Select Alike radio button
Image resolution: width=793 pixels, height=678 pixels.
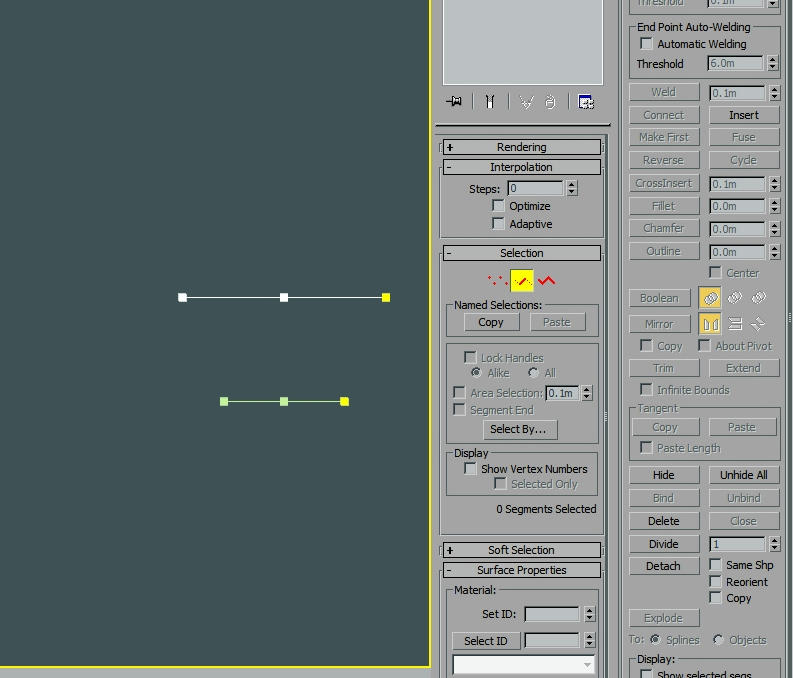pyautogui.click(x=476, y=373)
